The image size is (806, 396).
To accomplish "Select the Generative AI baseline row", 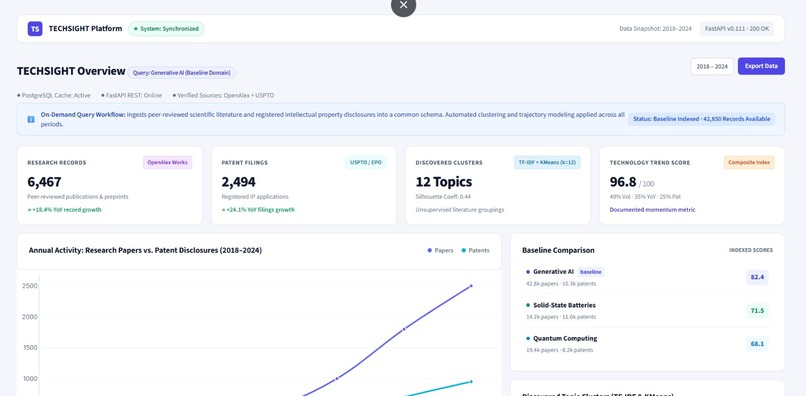I will pos(647,277).
